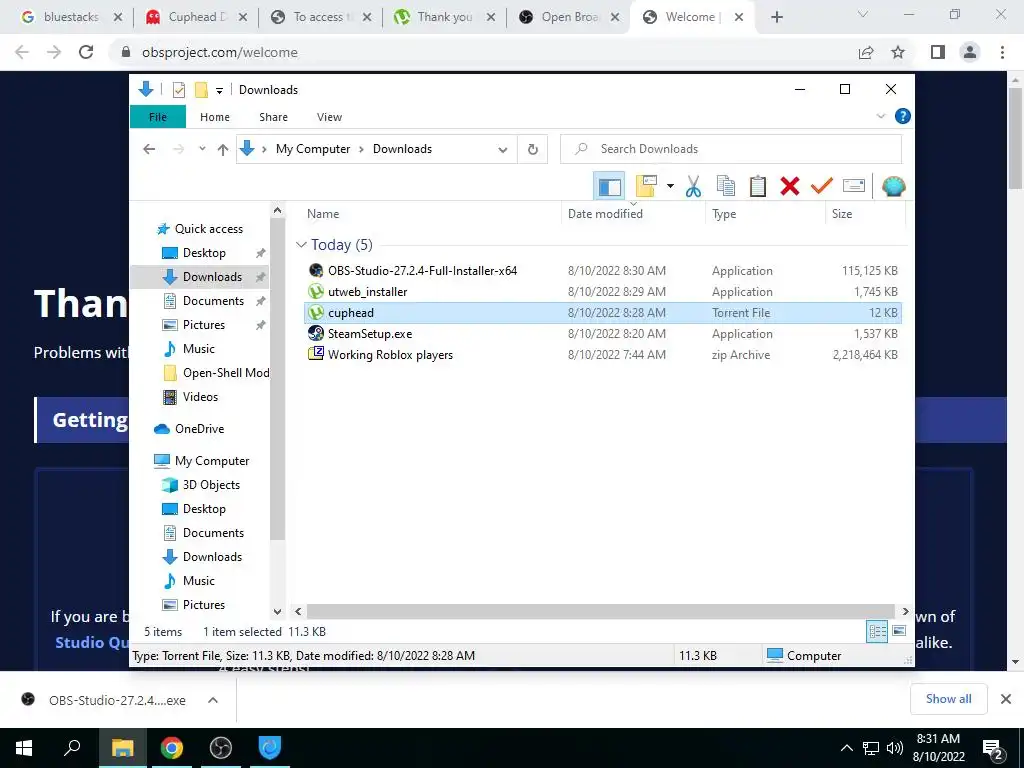Click the orange checkmark Properties icon
Viewport: 1024px width, 768px height.
822,185
